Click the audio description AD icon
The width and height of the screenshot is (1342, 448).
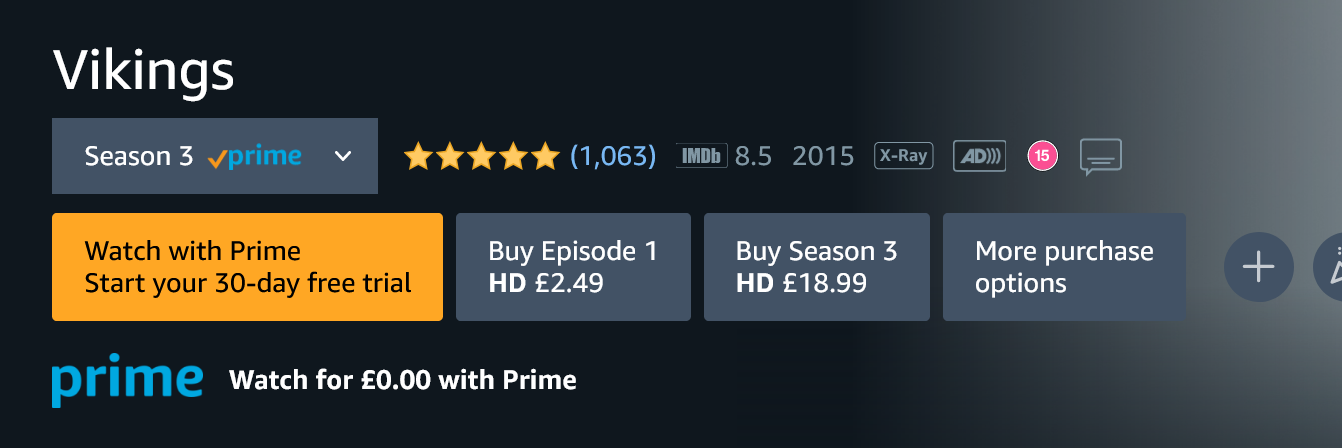click(x=979, y=156)
